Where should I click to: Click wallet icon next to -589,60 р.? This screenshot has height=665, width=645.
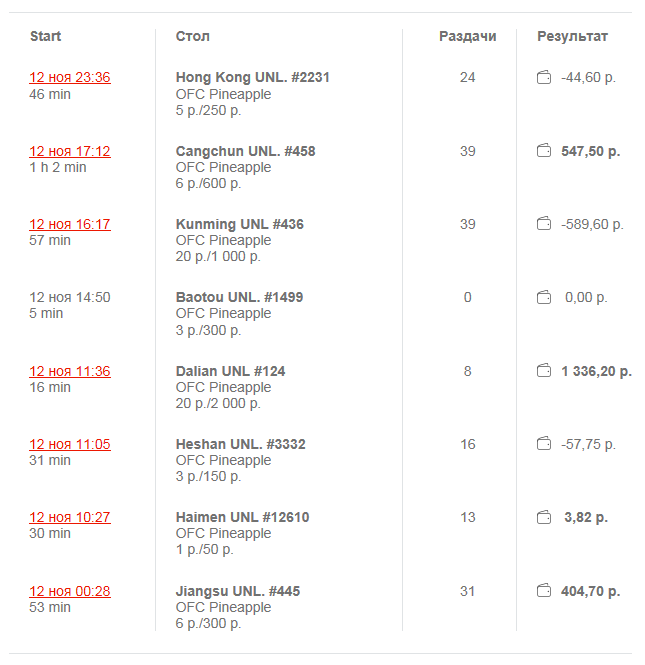pos(544,224)
